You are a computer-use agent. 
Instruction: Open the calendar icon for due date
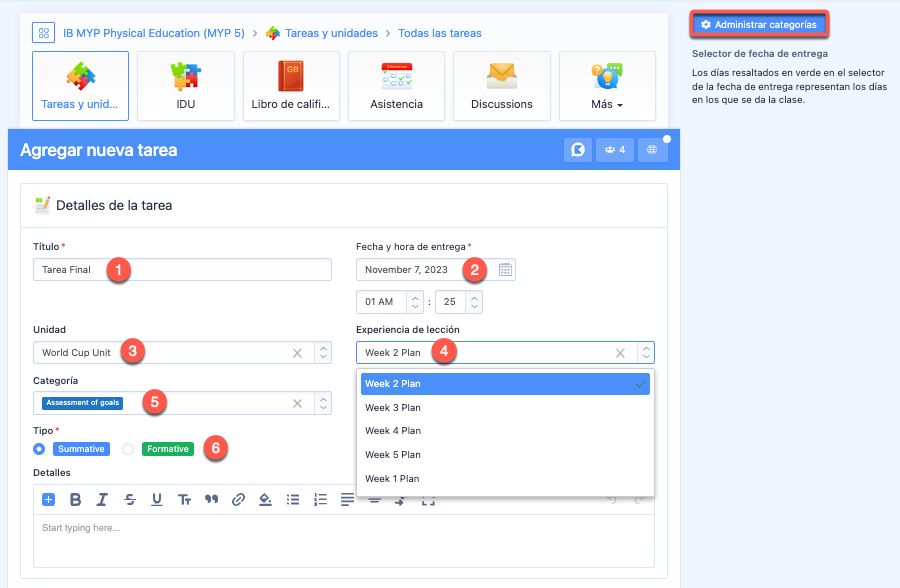(x=505, y=270)
